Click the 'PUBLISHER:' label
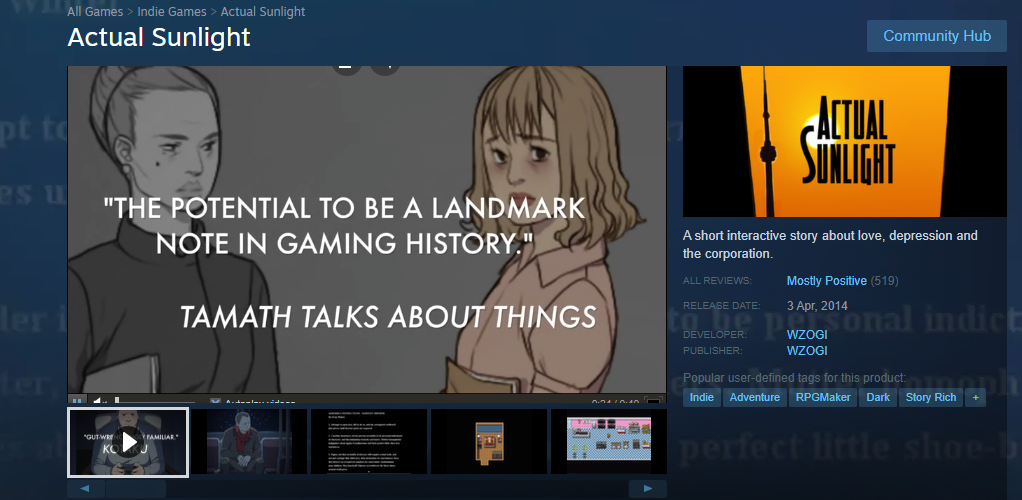Image resolution: width=1022 pixels, height=500 pixels. pos(712,351)
